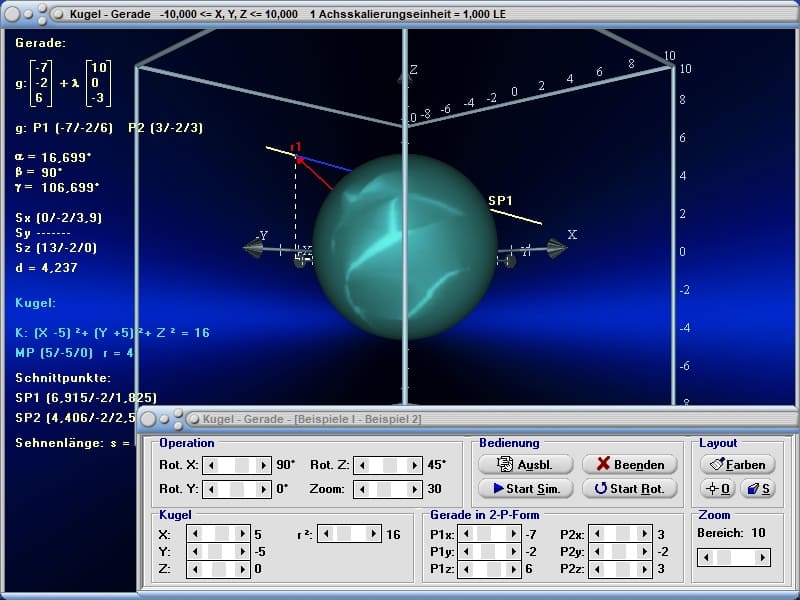
Task: Click the Rot. X slider track
Action: coord(237,465)
